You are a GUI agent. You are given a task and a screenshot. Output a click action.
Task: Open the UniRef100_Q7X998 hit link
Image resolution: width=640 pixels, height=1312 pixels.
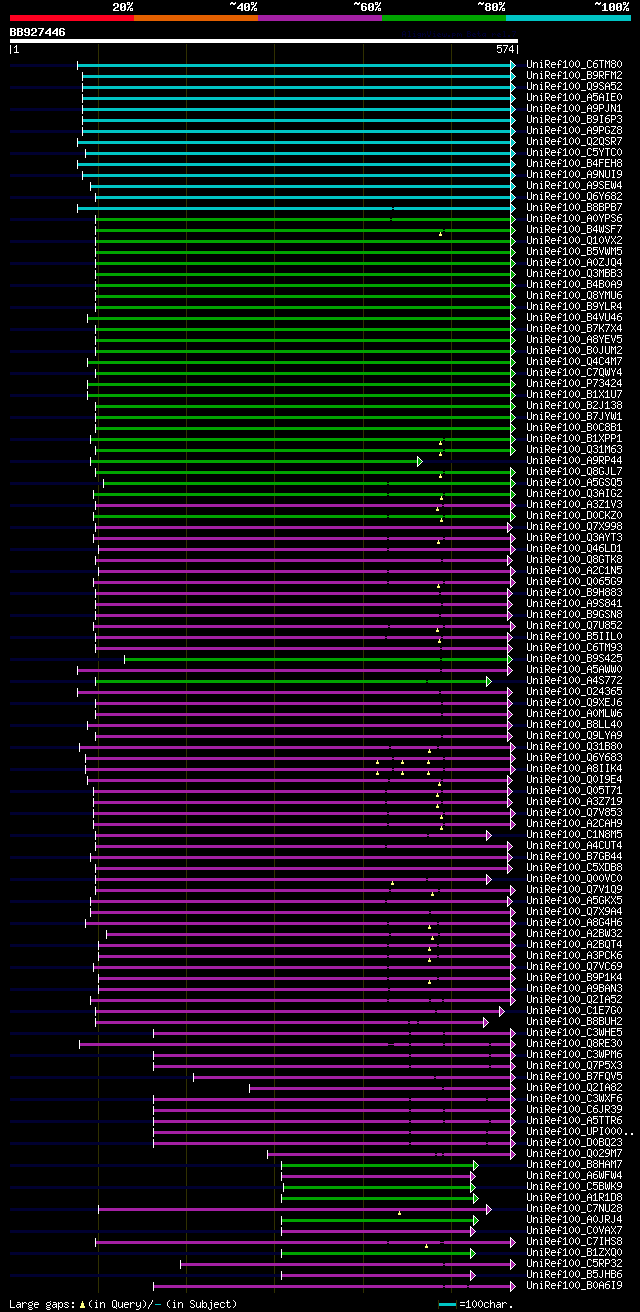574,527
